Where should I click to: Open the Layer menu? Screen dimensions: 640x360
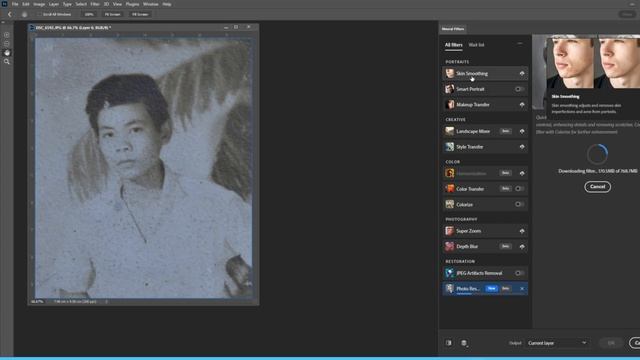click(x=54, y=4)
